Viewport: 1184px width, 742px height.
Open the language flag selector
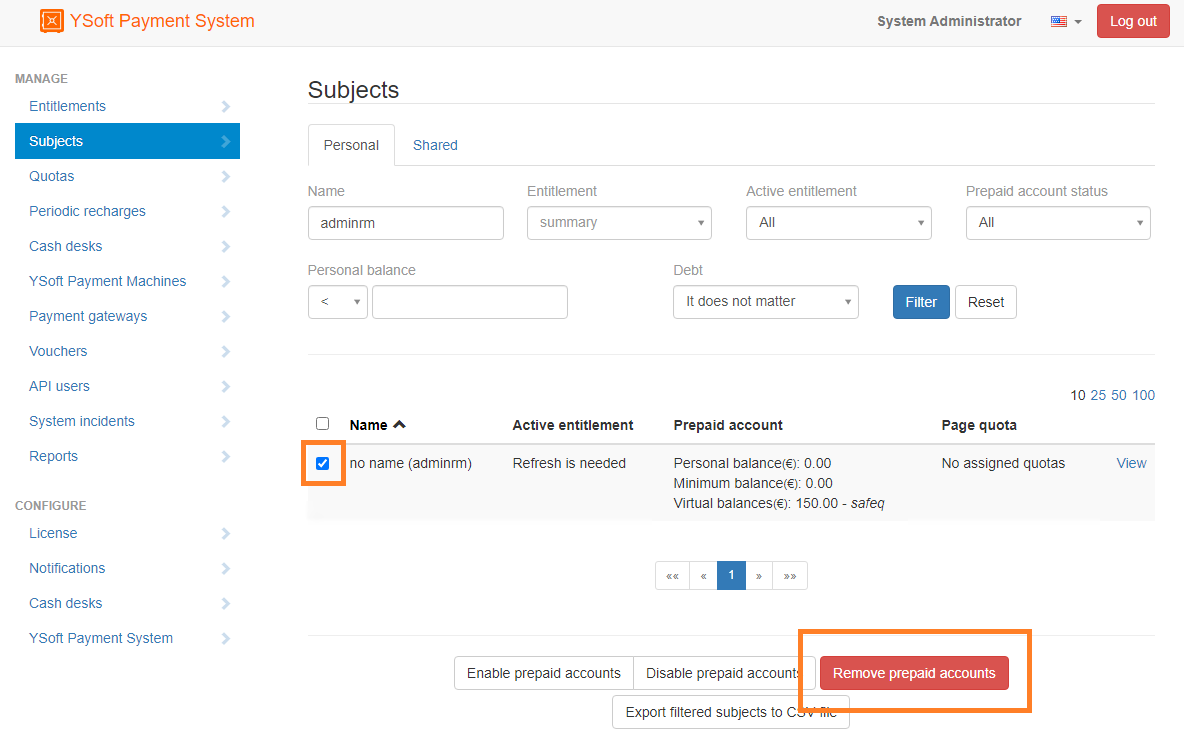(x=1066, y=21)
